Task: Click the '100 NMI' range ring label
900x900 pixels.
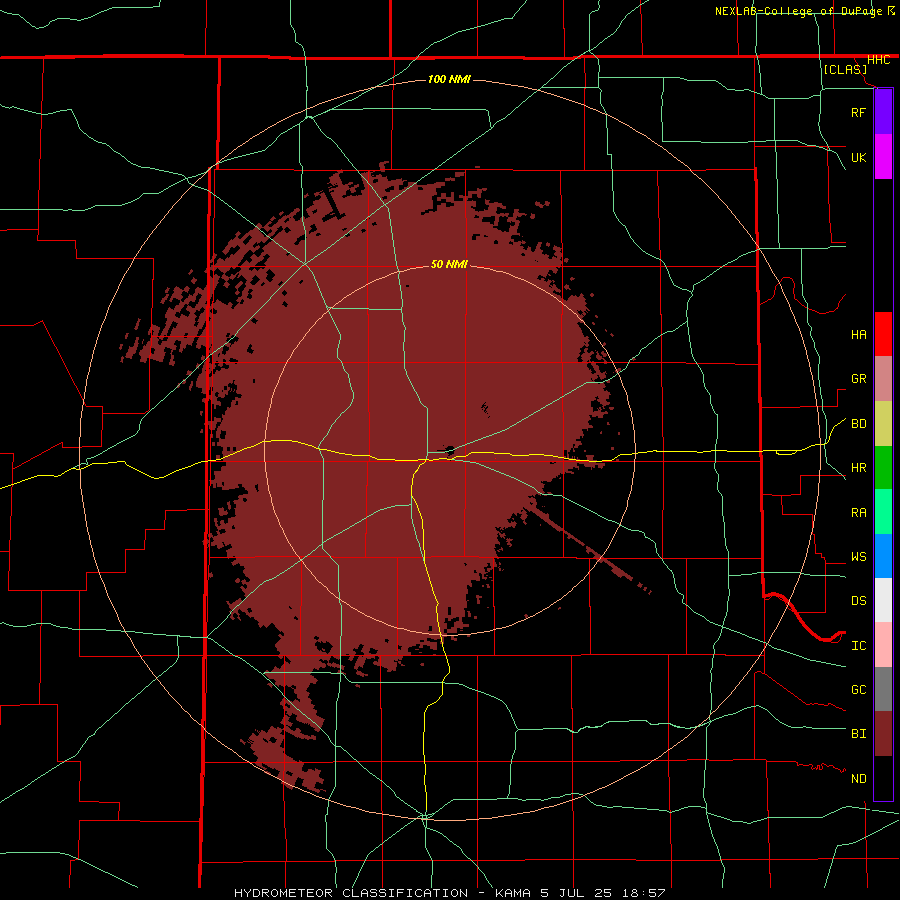Action: coord(449,79)
